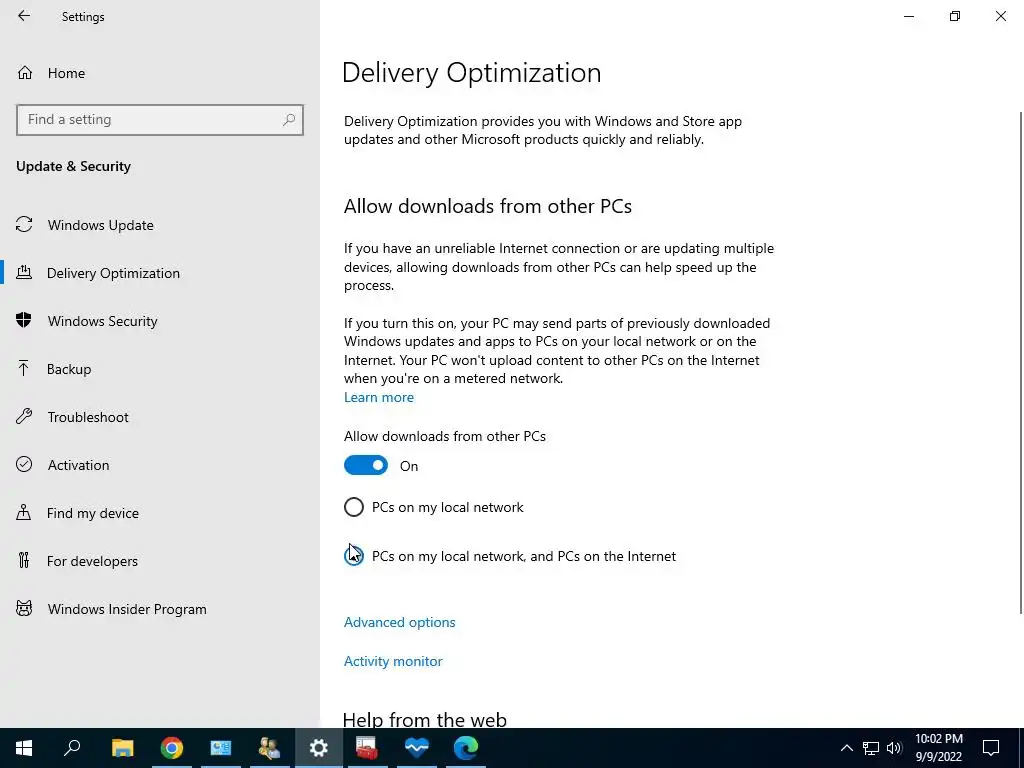Click the Windows Security shield icon
Screen dimensions: 1024x768
[x=24, y=320]
